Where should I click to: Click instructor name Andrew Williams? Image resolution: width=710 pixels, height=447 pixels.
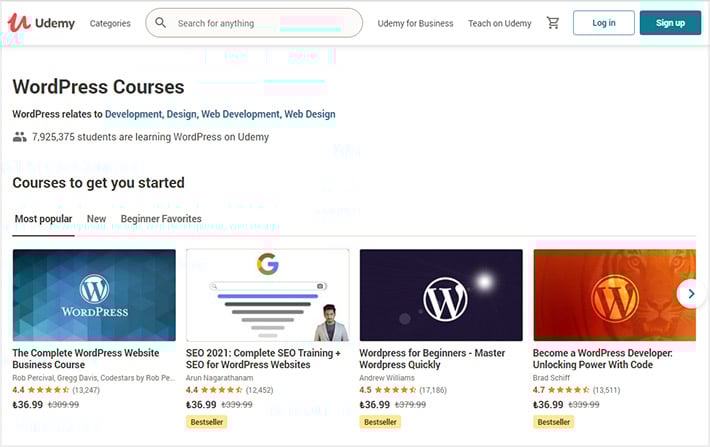(387, 378)
